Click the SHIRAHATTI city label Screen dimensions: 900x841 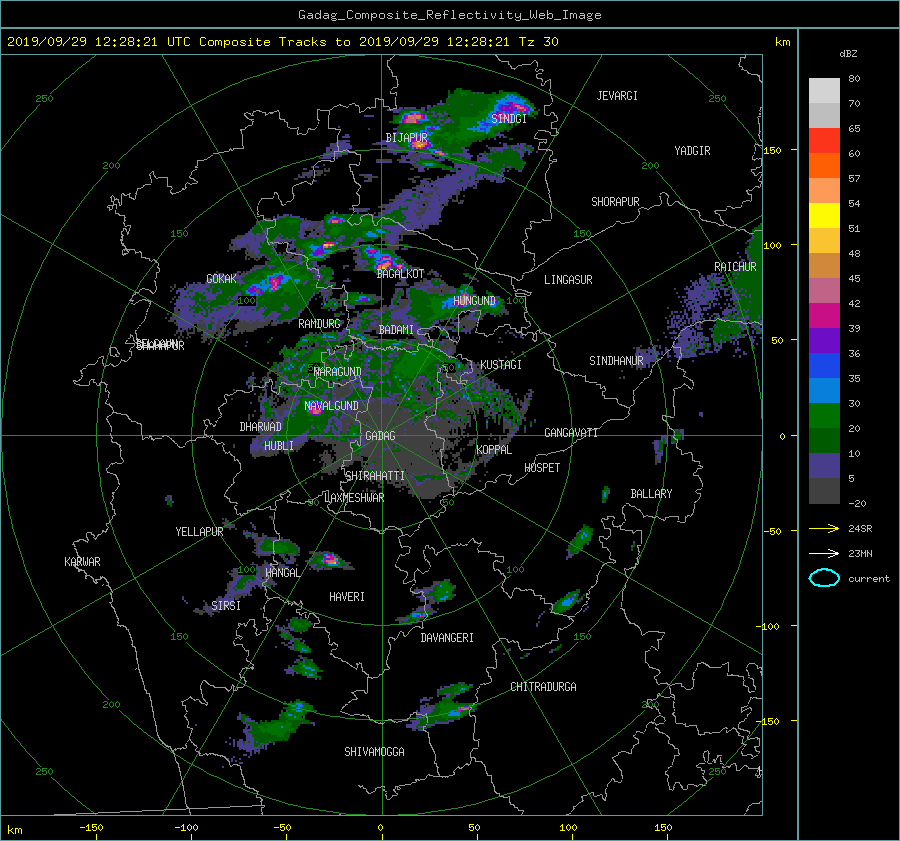[375, 476]
